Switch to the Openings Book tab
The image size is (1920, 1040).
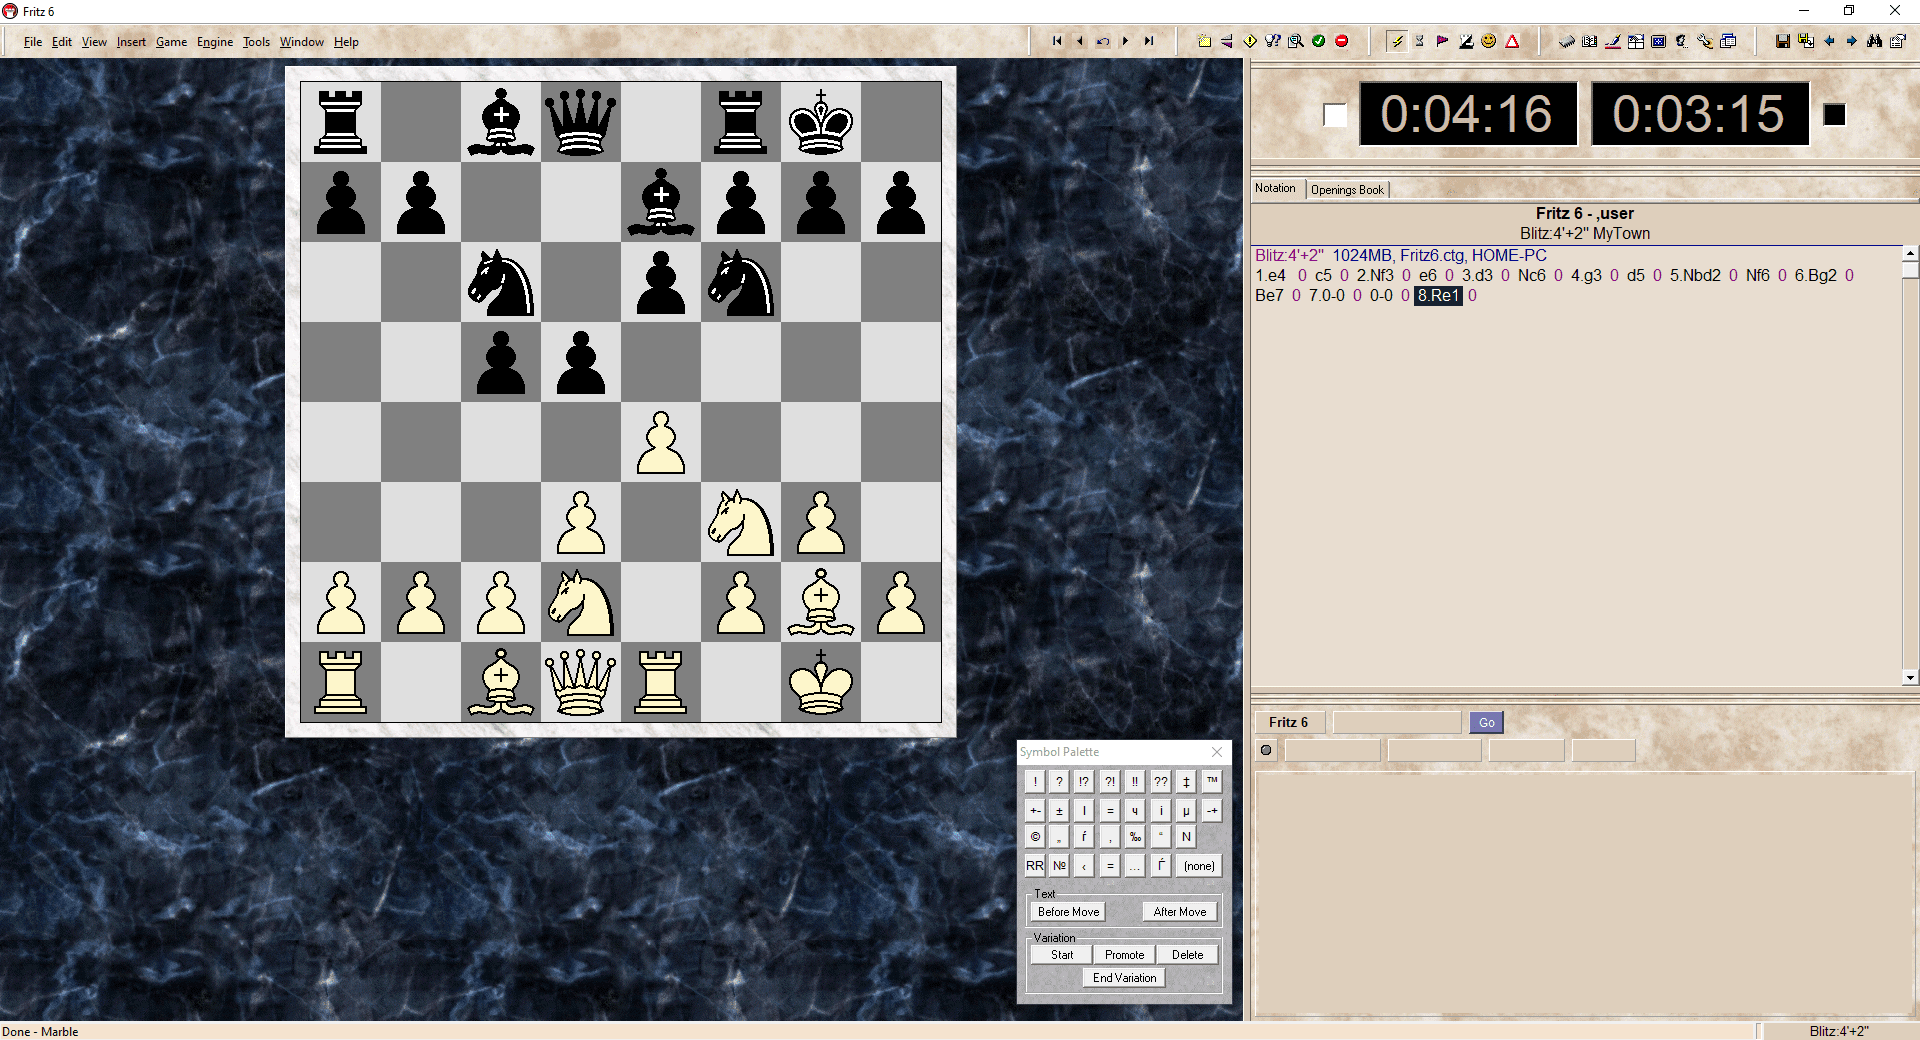[x=1347, y=190]
